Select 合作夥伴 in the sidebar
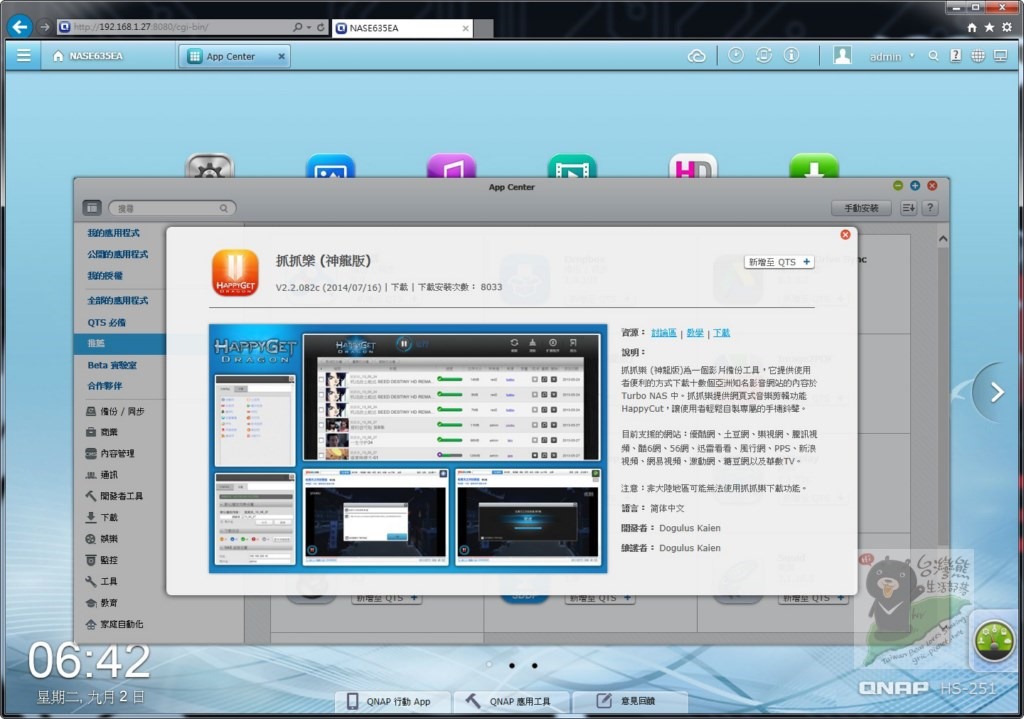The height and width of the screenshot is (719, 1024). [104, 386]
